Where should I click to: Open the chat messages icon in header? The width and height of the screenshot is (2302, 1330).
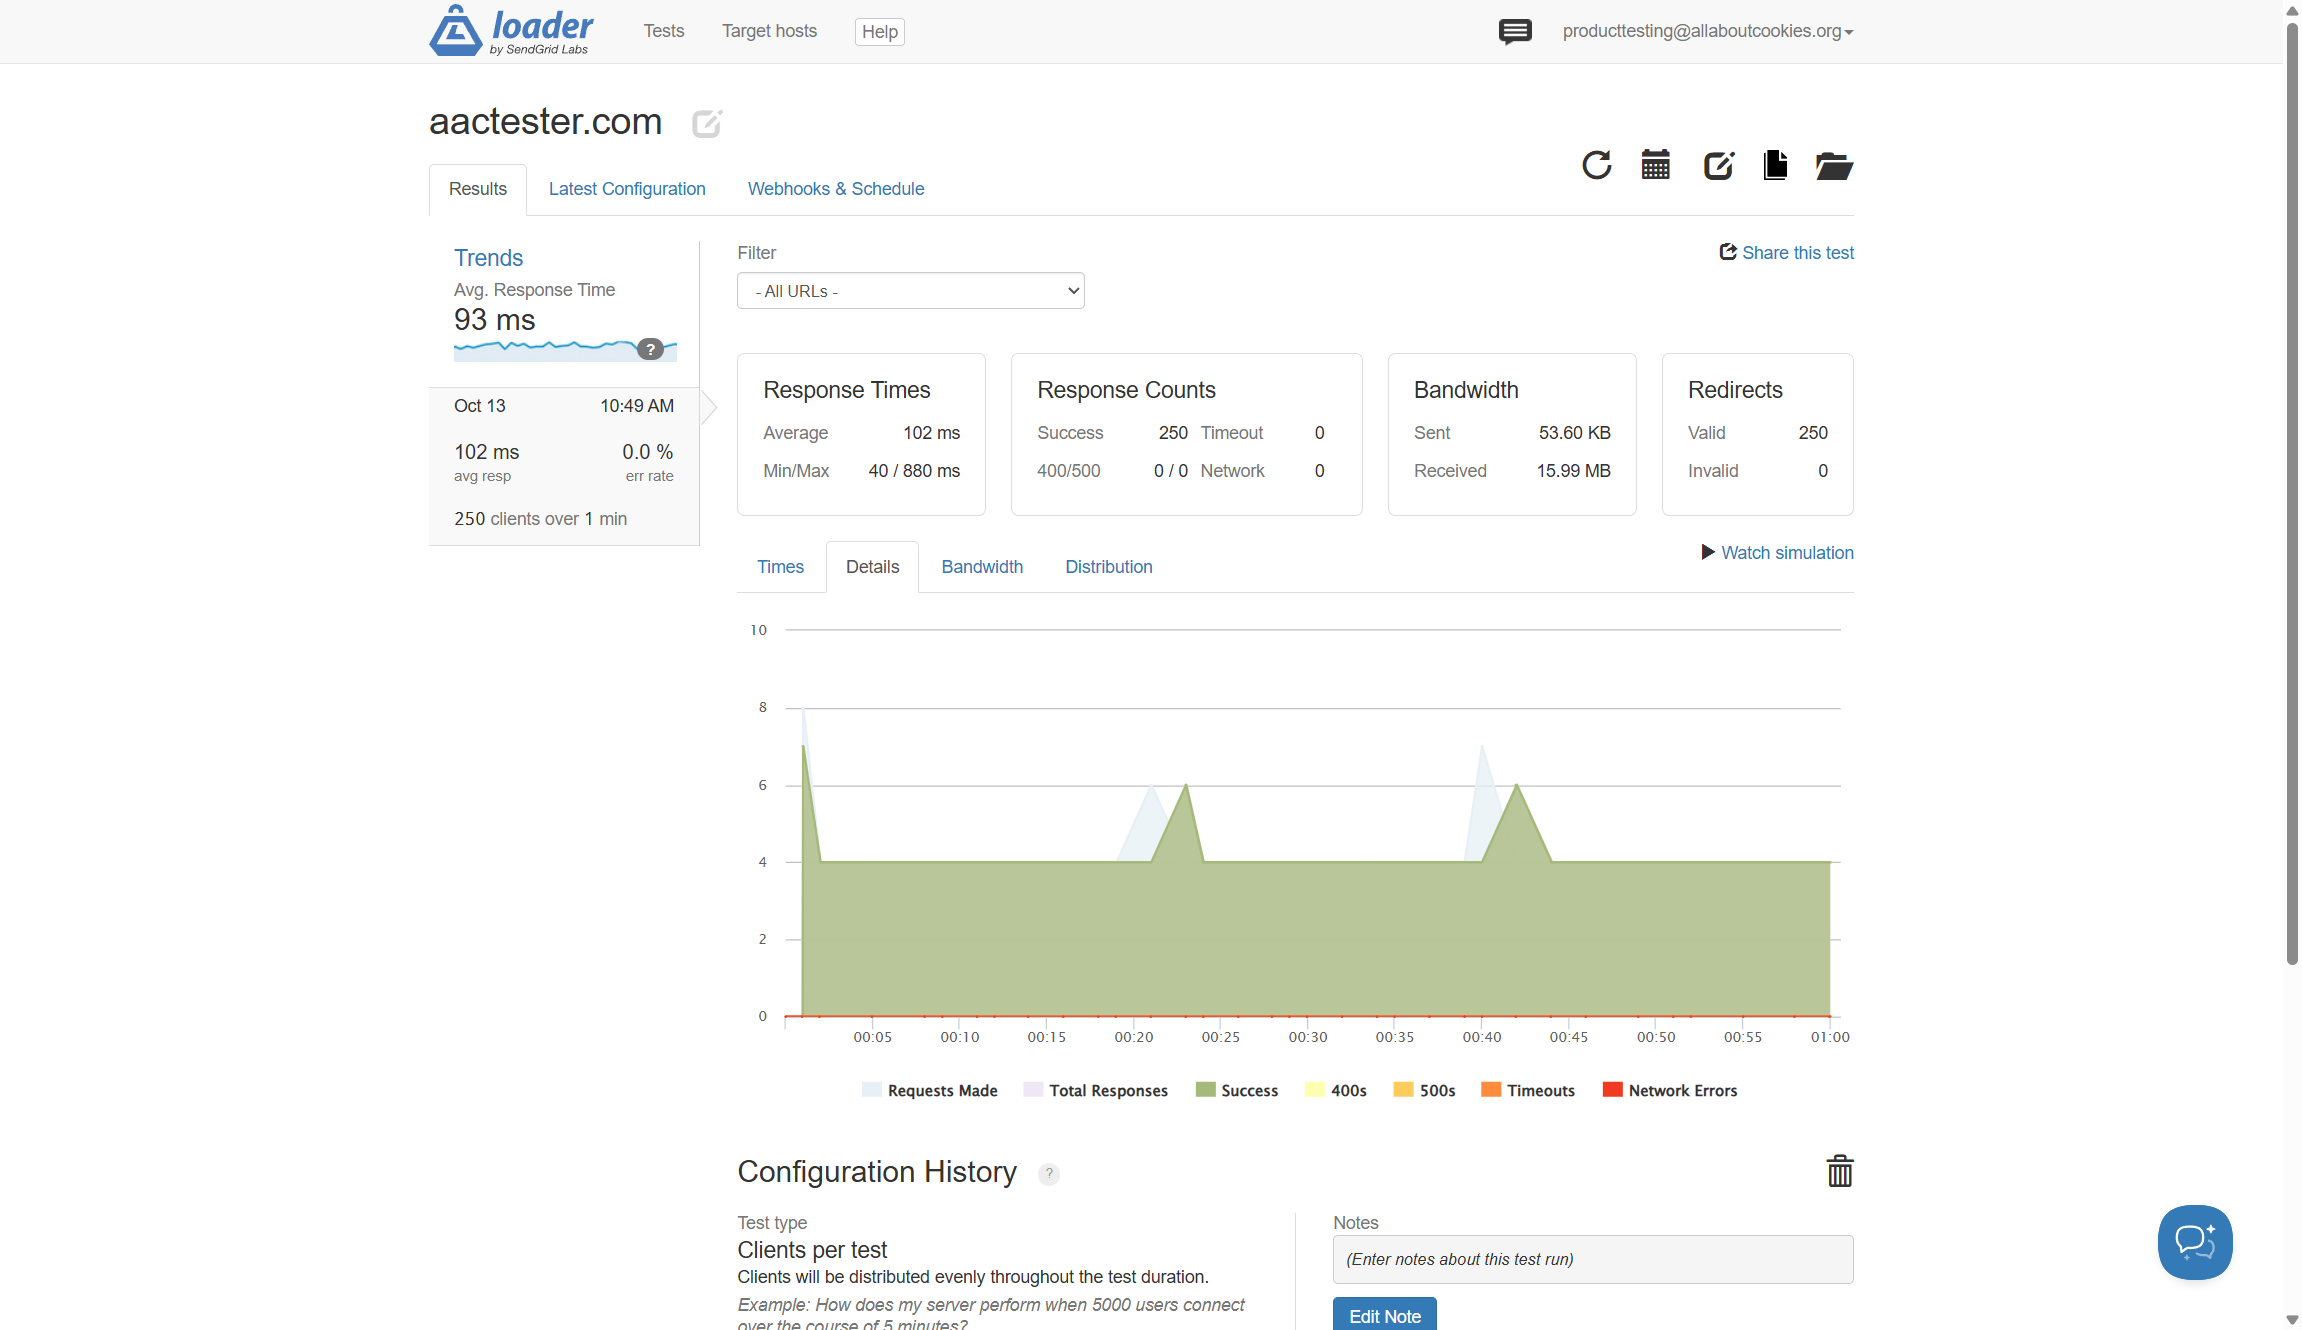pyautogui.click(x=1514, y=32)
